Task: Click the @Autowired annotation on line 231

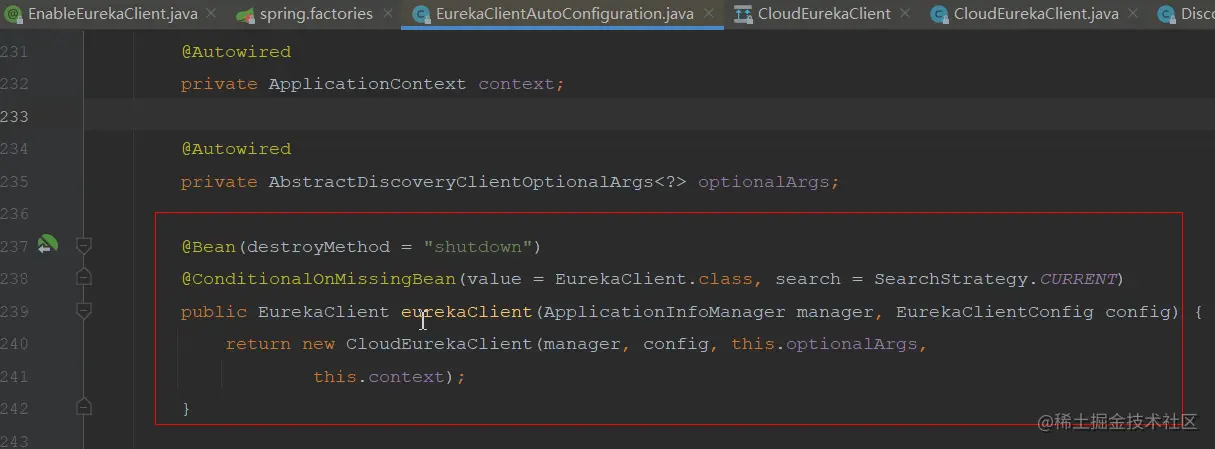Action: [236, 51]
